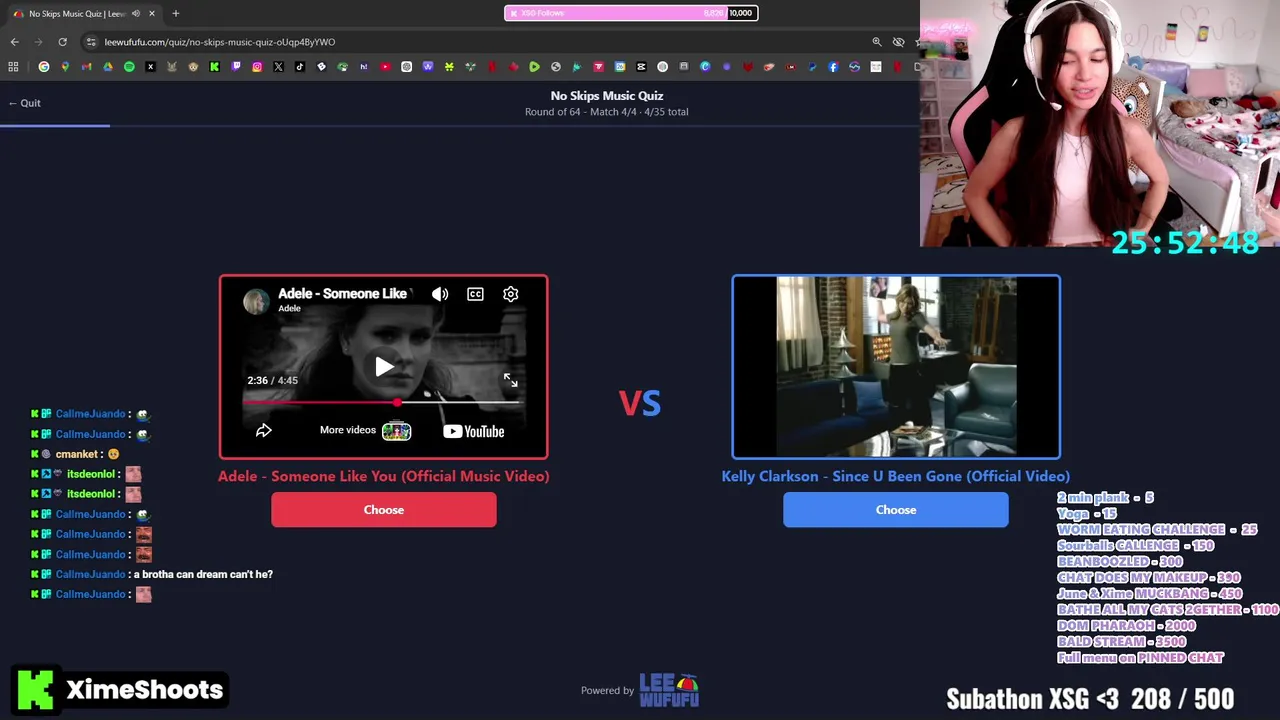Open Adele - Someone Like video title
Image resolution: width=1280 pixels, height=720 pixels.
pos(342,293)
